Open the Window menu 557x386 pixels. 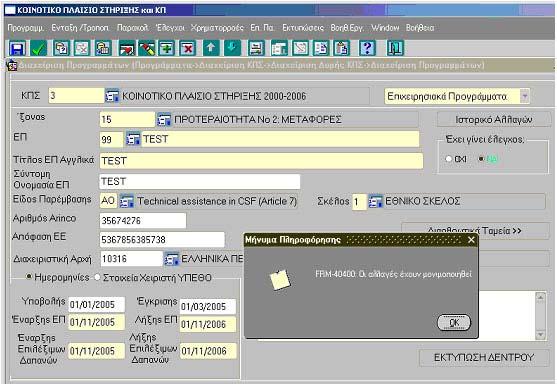point(385,28)
